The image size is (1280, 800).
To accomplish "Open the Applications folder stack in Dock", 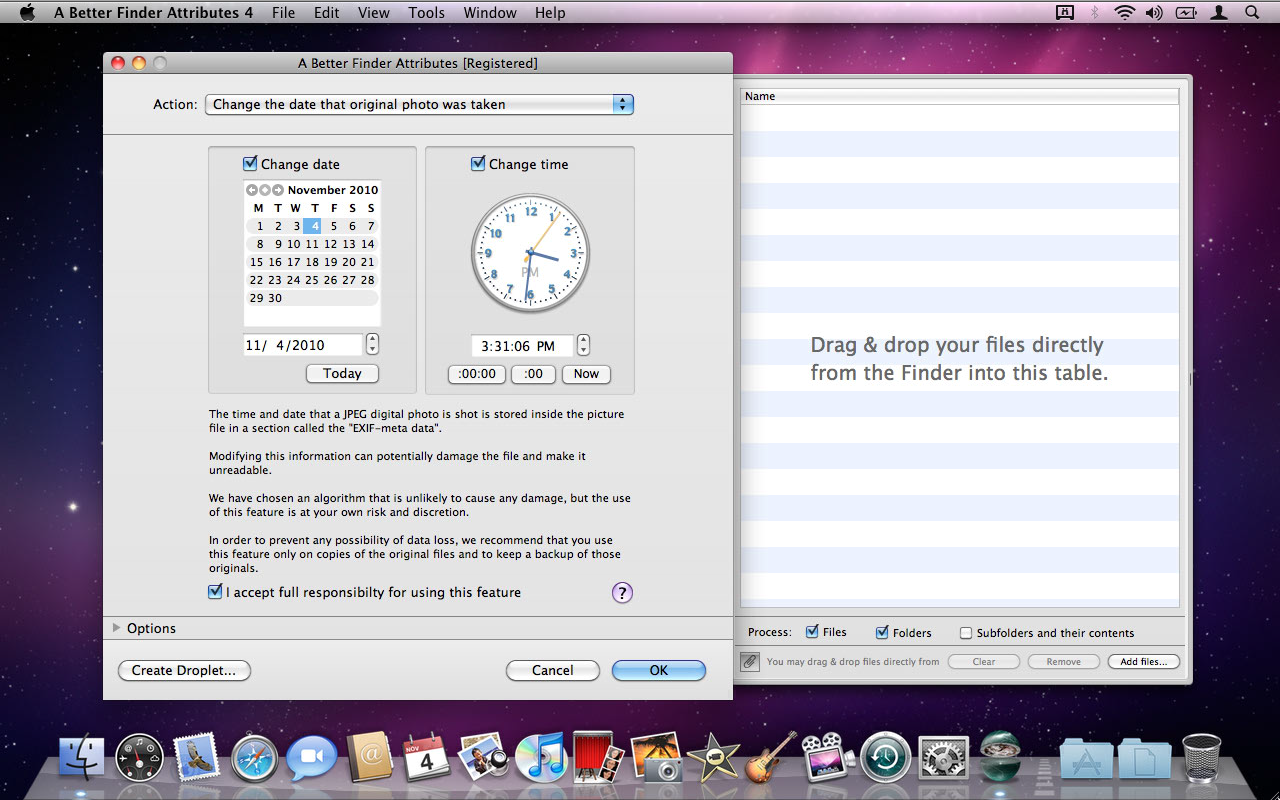I will click(1086, 758).
